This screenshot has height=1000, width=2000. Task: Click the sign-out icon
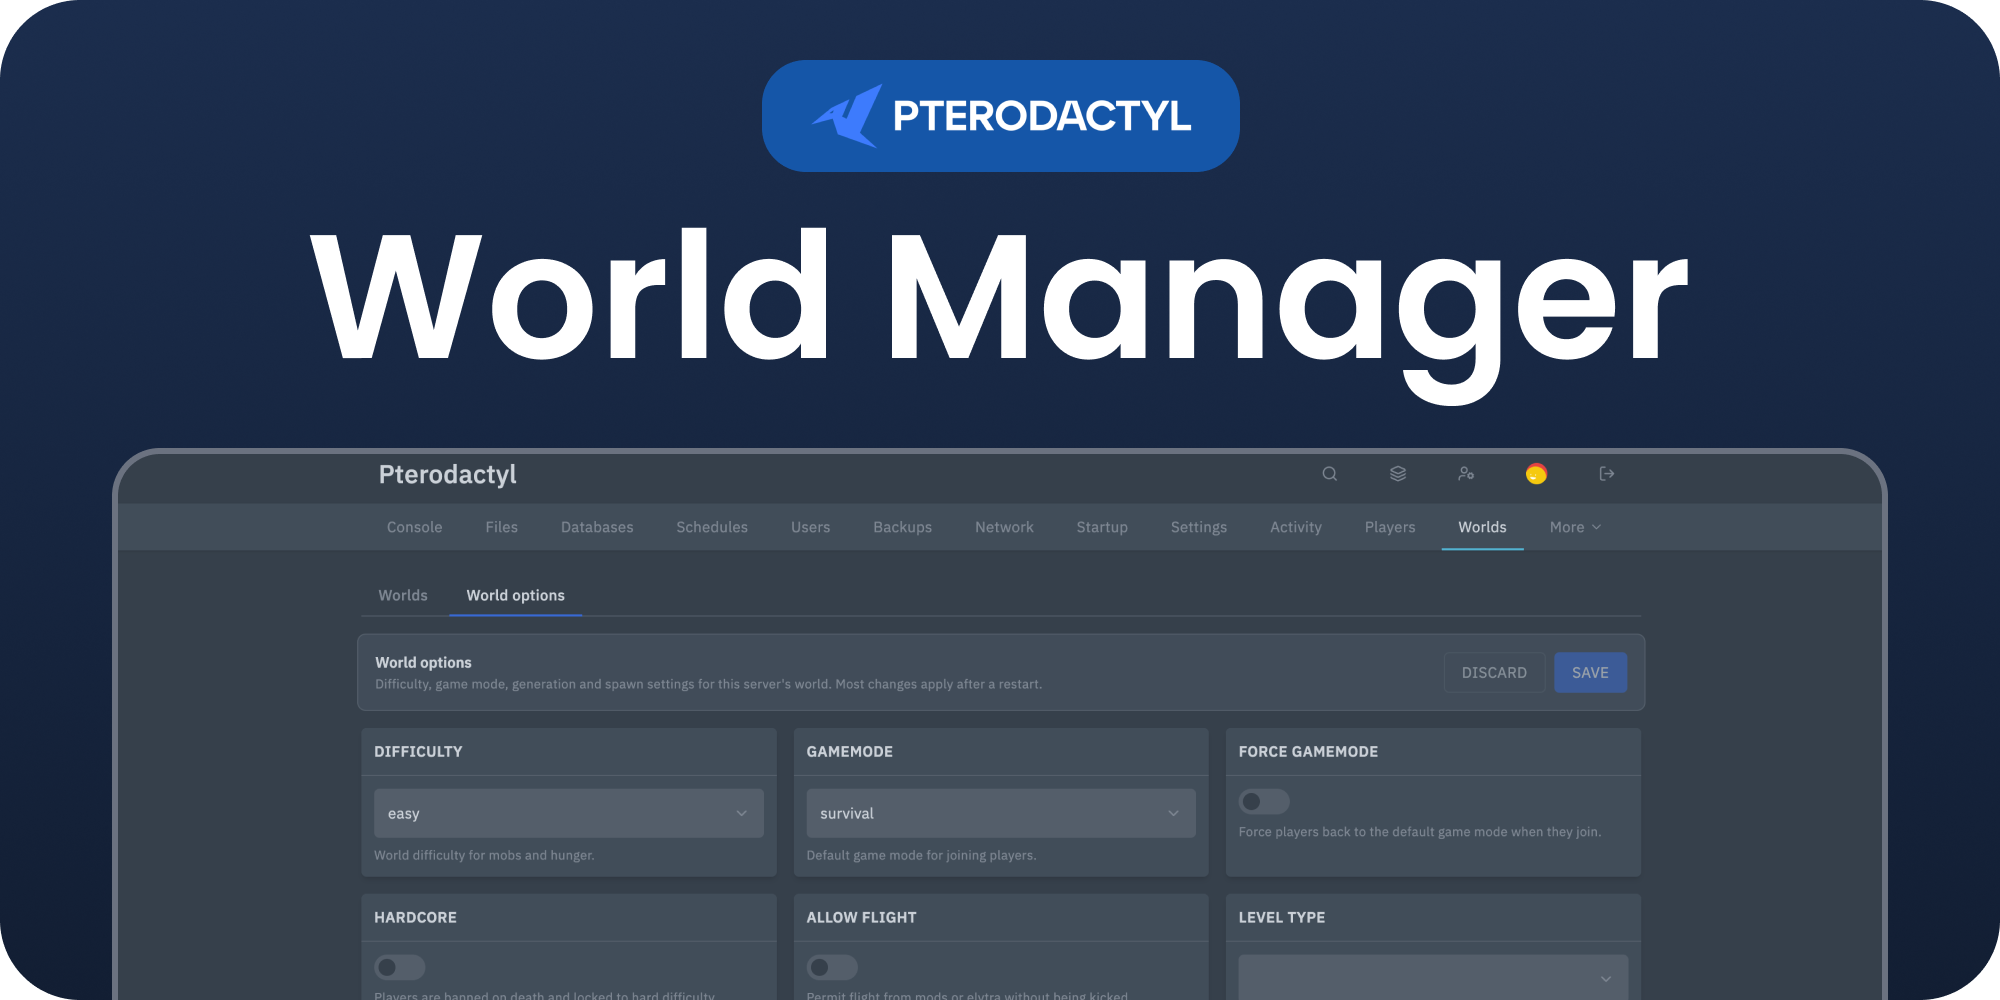[x=1607, y=474]
